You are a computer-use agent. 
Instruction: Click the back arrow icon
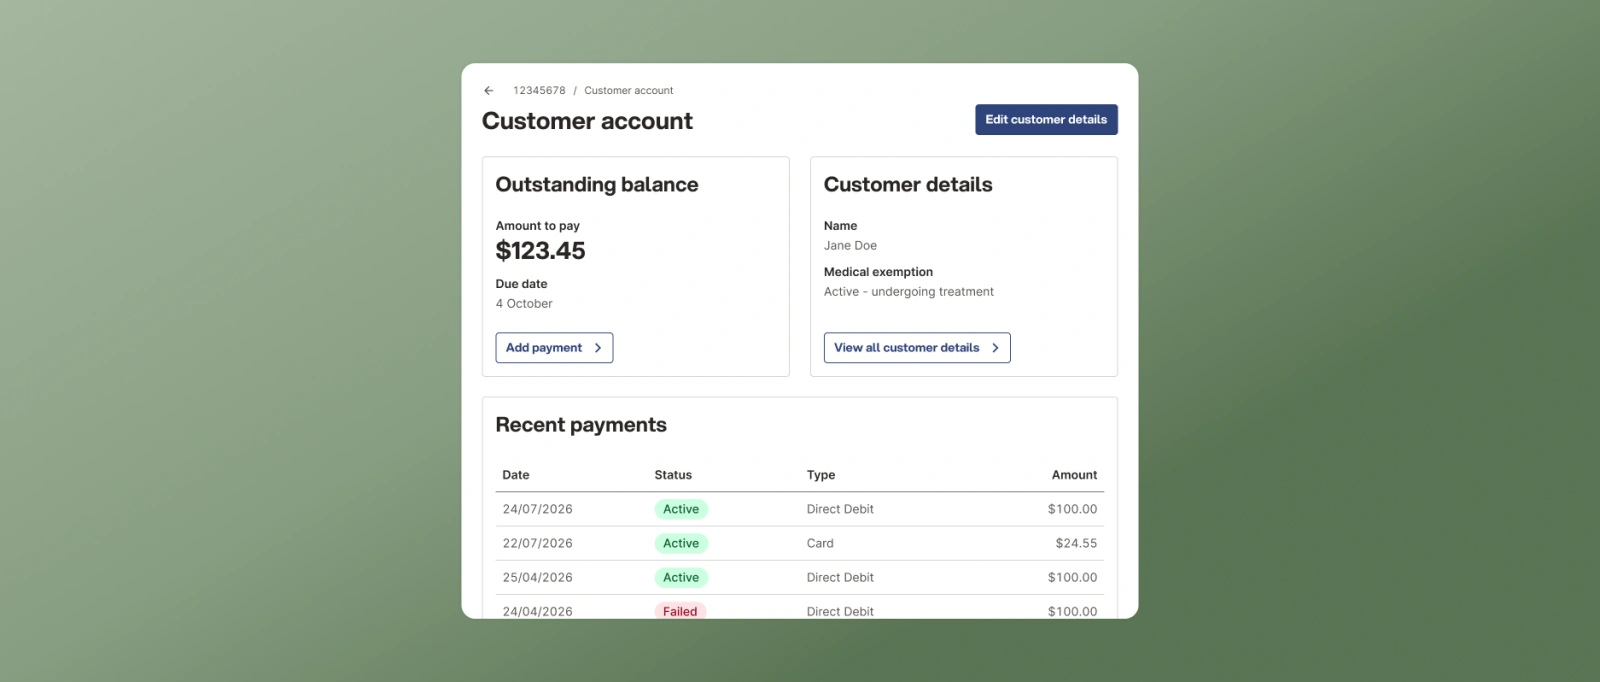pos(489,90)
